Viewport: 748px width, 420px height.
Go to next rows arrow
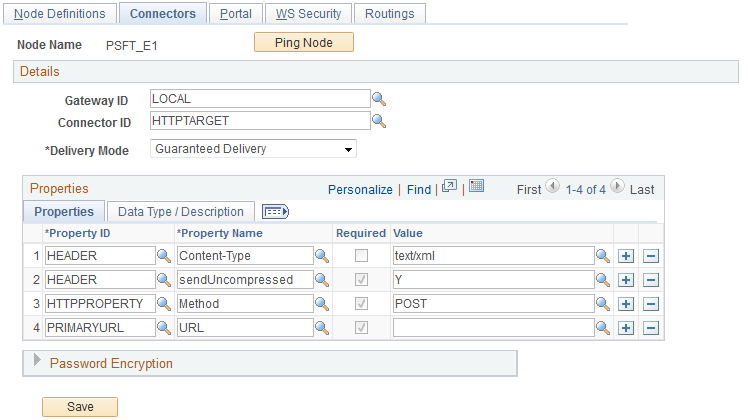click(617, 186)
